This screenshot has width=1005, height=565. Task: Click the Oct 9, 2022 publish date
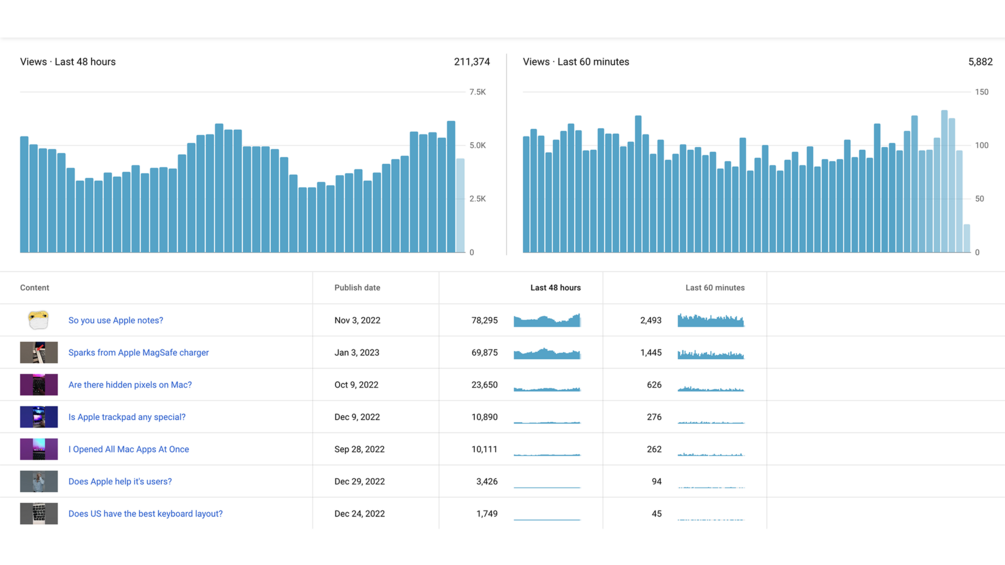coord(356,385)
